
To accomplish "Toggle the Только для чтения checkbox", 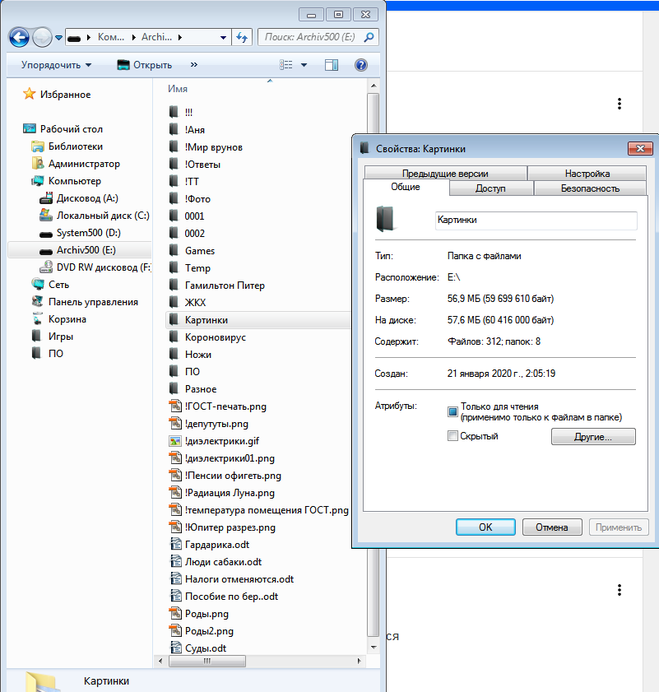I will pyautogui.click(x=453, y=411).
